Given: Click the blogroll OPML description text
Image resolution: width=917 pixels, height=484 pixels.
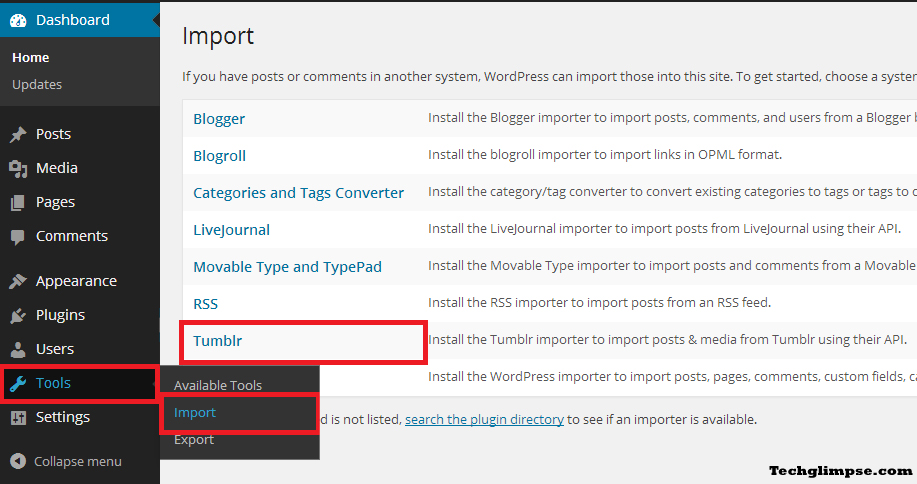Looking at the screenshot, I should [605, 154].
